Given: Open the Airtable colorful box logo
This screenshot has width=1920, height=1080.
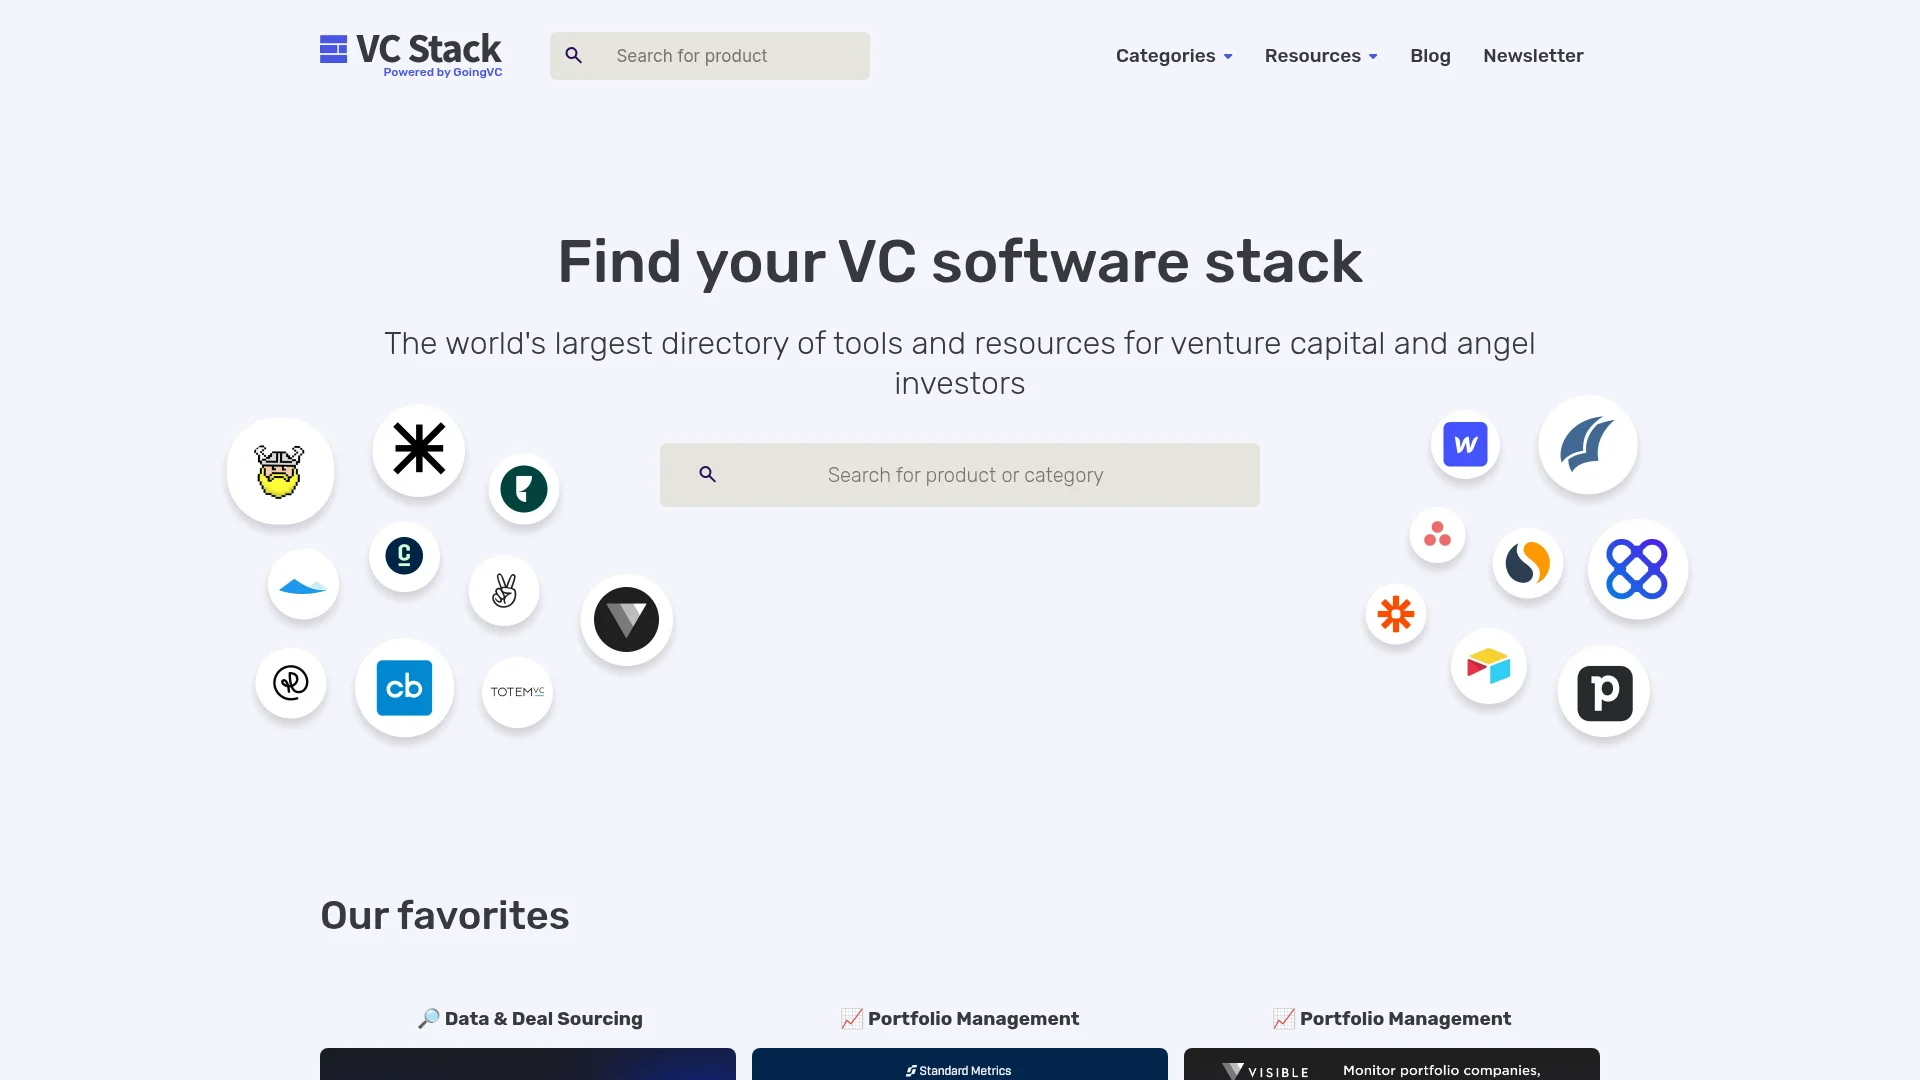Looking at the screenshot, I should click(1489, 666).
